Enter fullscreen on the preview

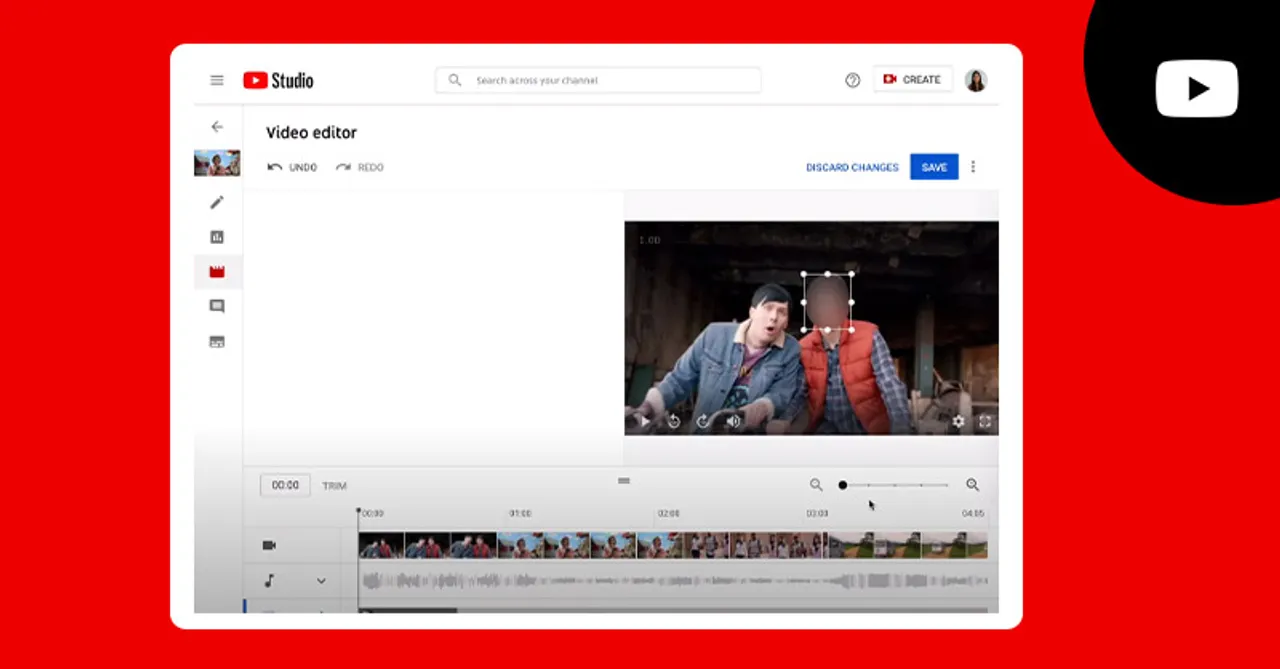[x=985, y=421]
